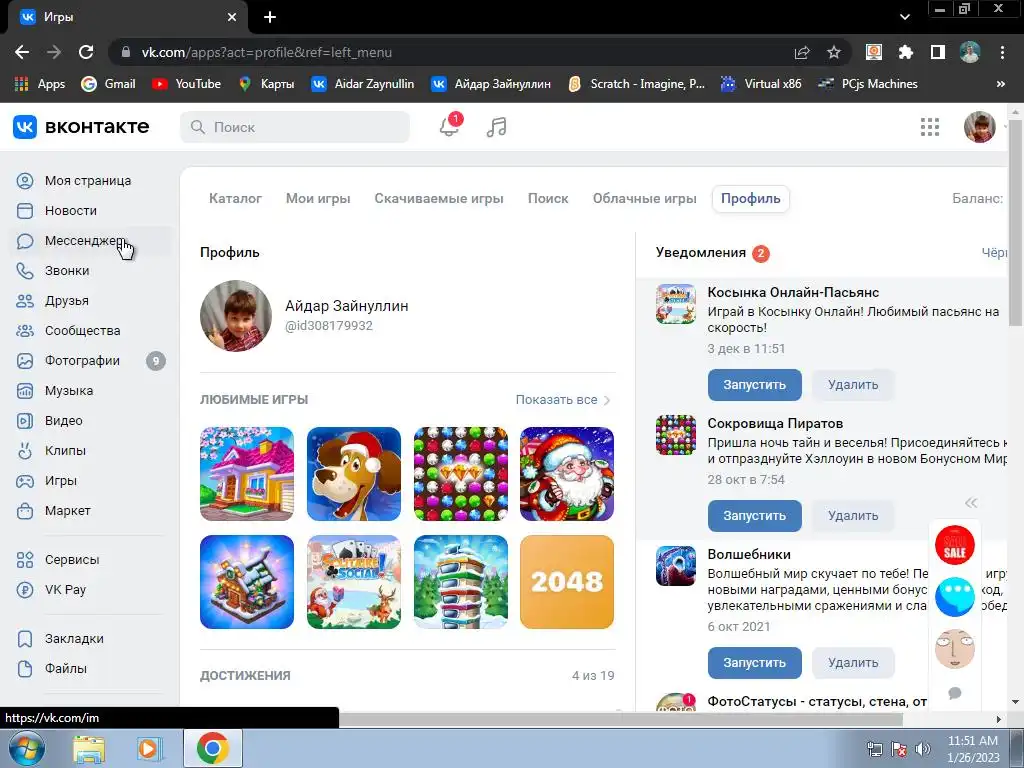The image size is (1024, 768).
Task: Open the Santa Claus game tile
Action: click(567, 474)
